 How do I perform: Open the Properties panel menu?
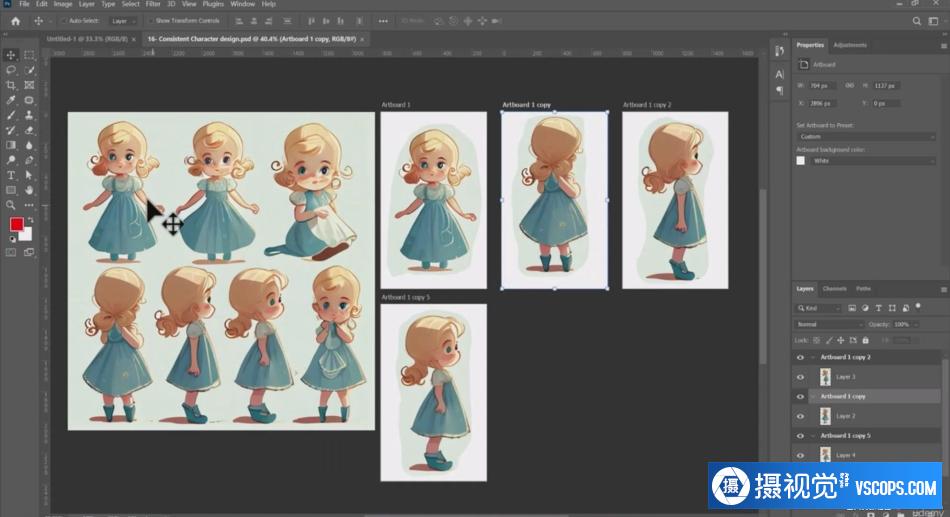[943, 45]
